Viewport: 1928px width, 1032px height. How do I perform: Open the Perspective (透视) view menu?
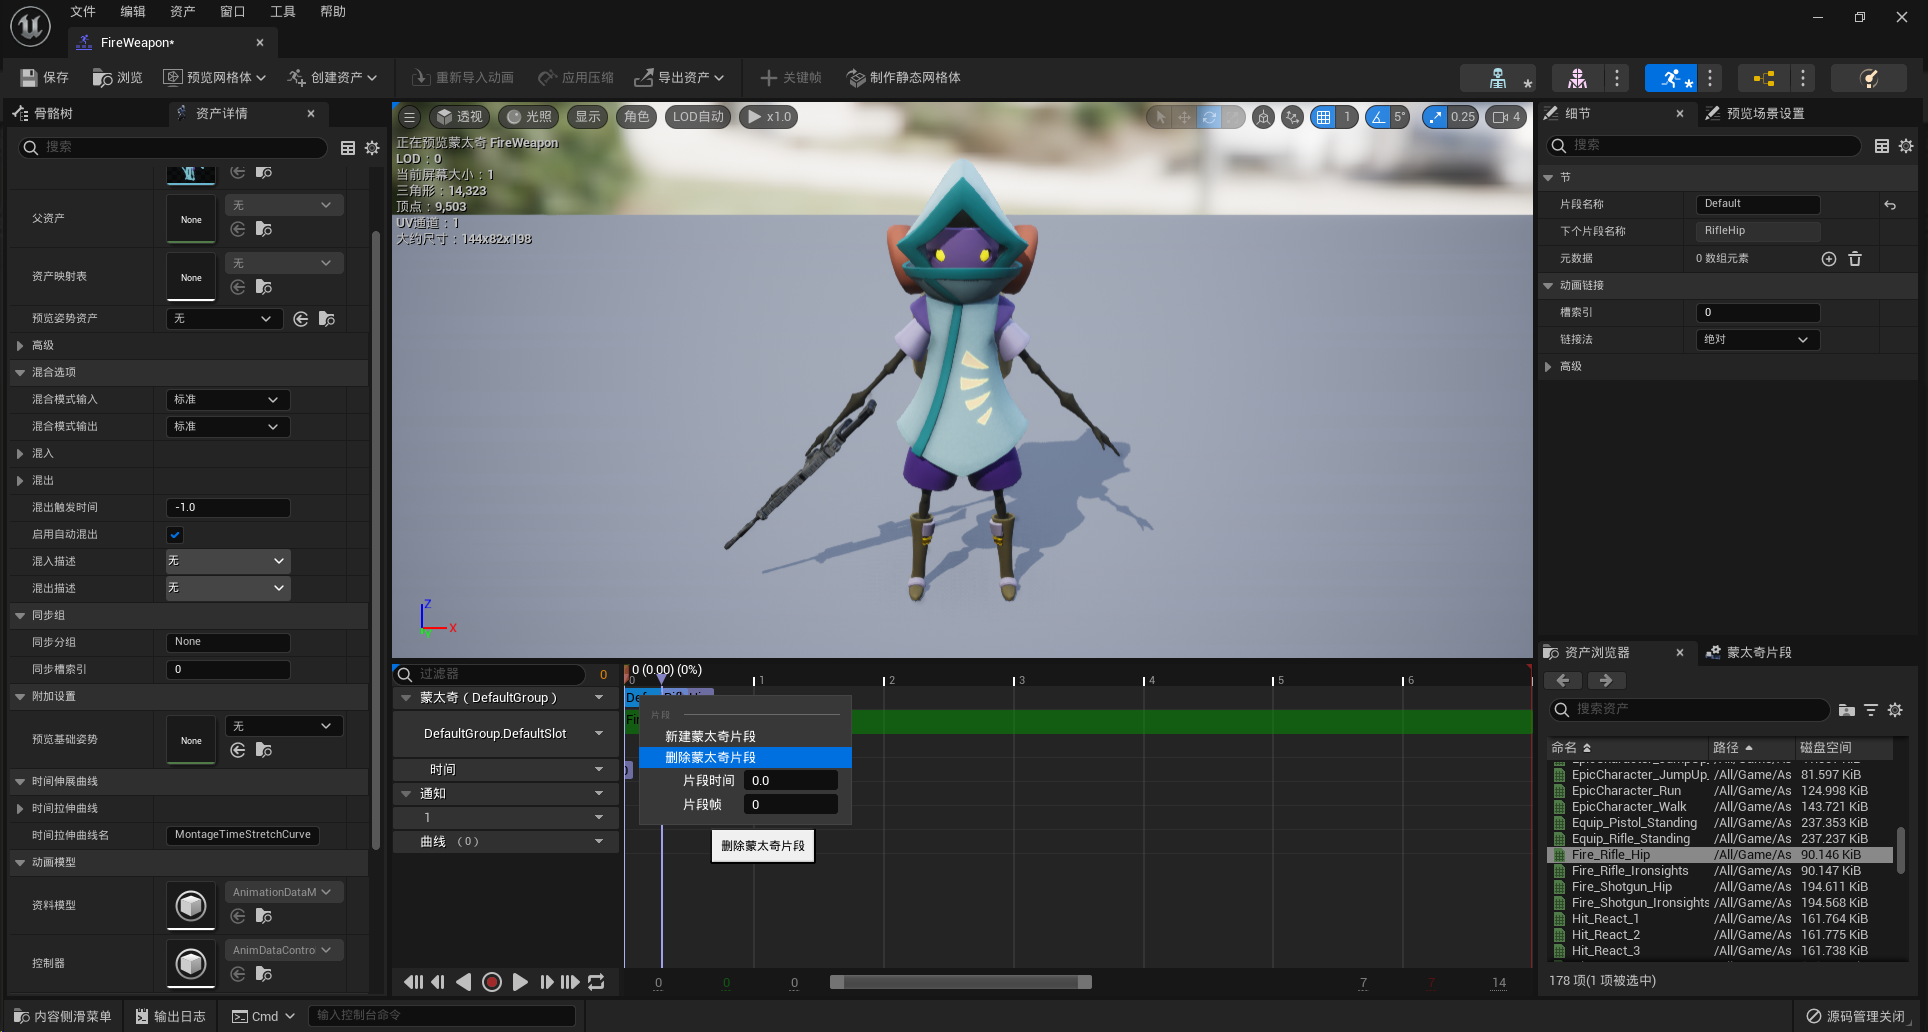(x=459, y=117)
